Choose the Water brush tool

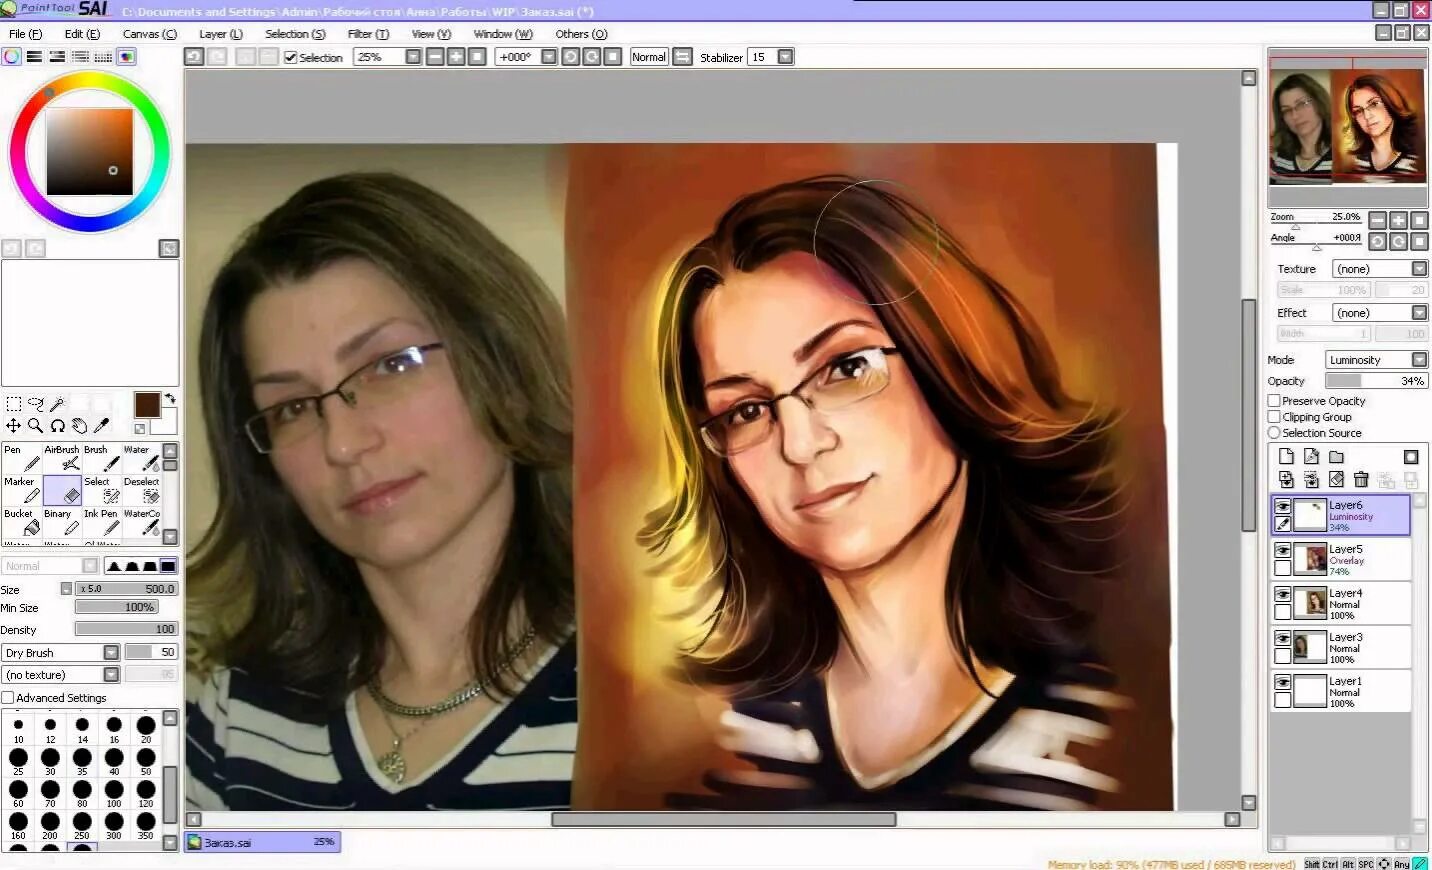point(142,458)
